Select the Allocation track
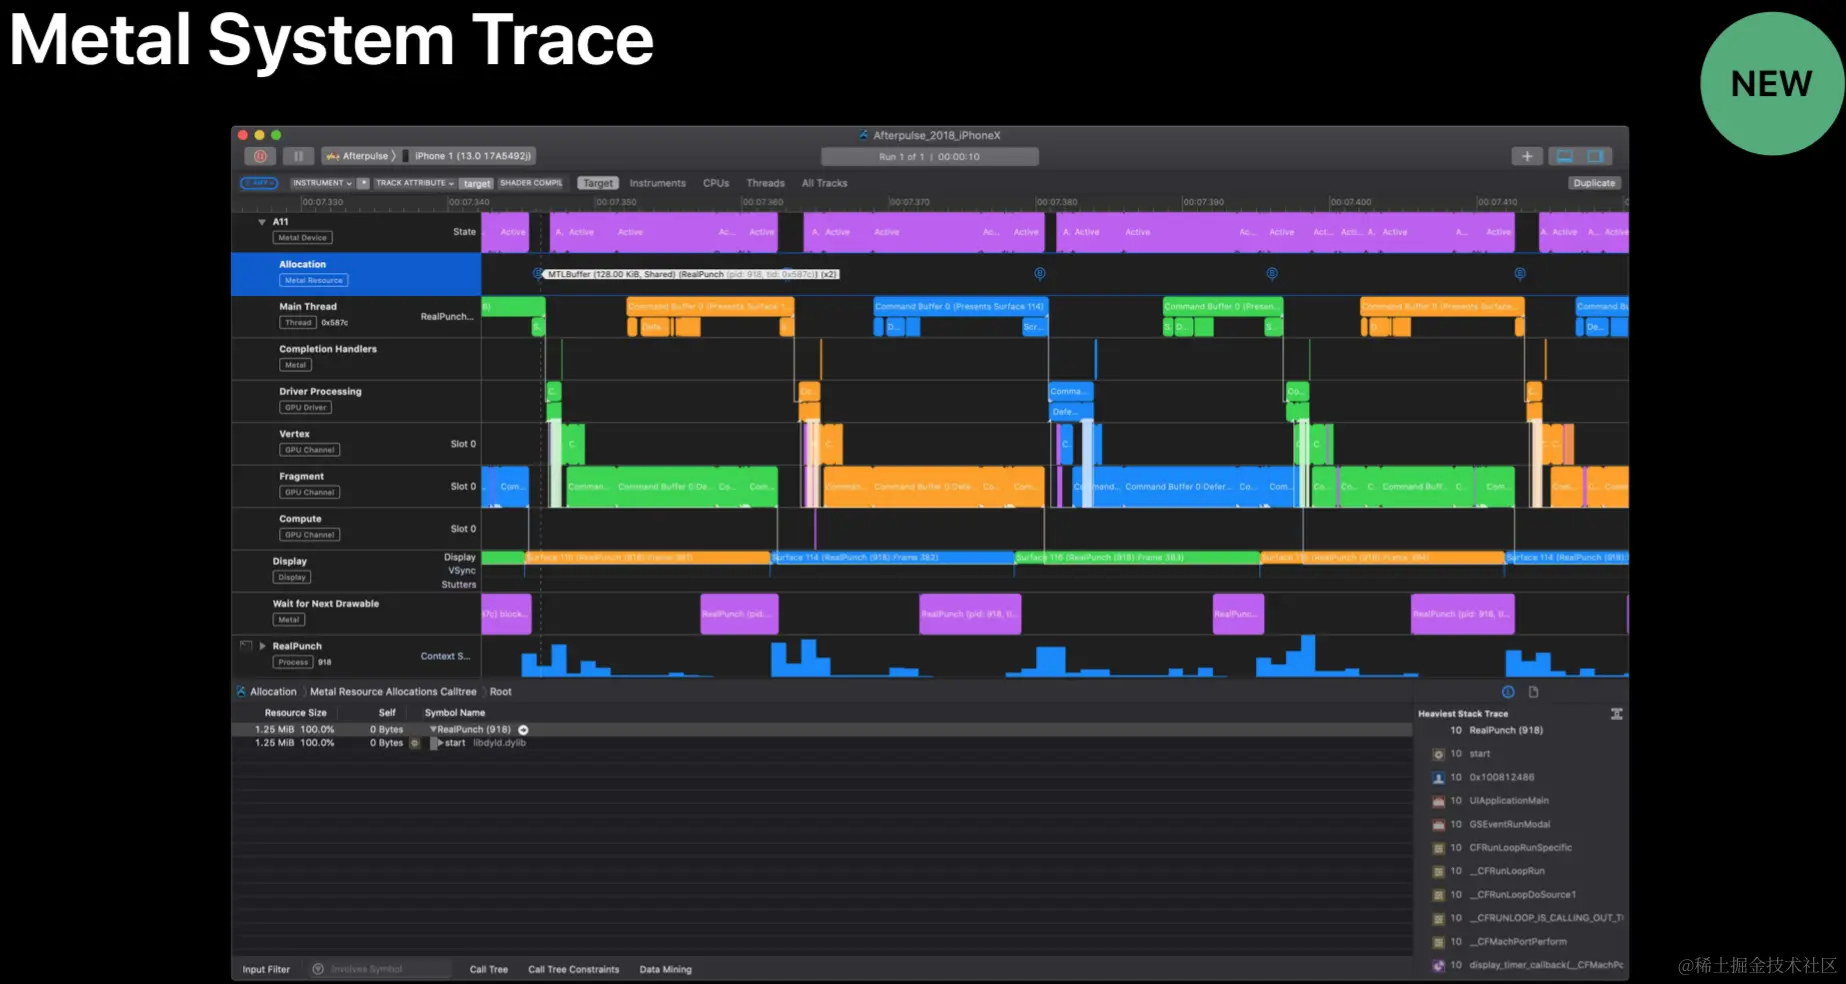 [356, 274]
